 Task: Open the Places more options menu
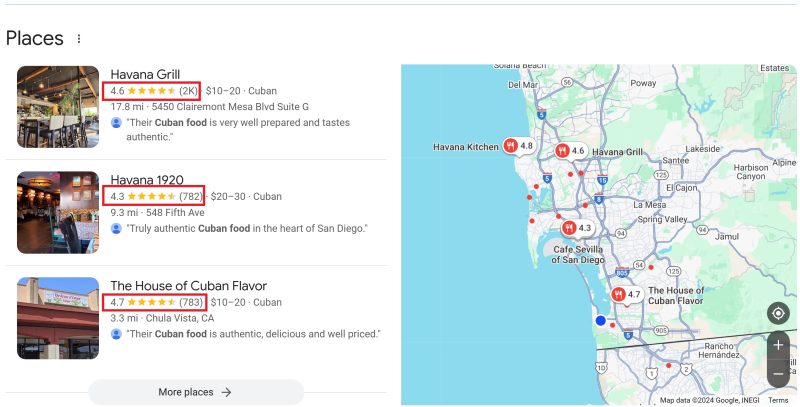click(79, 39)
